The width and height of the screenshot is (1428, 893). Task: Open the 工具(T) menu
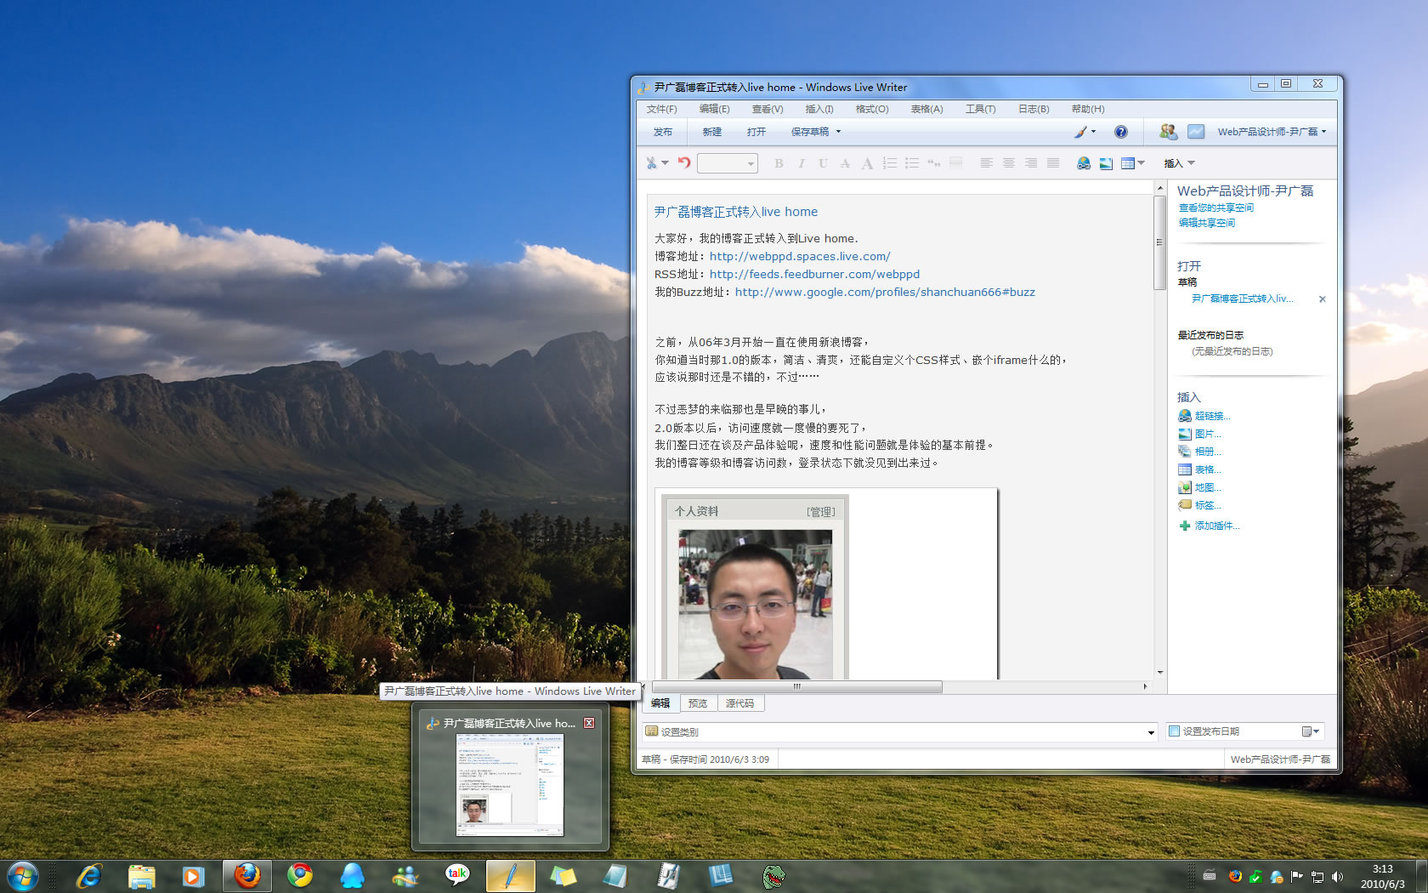tap(980, 109)
